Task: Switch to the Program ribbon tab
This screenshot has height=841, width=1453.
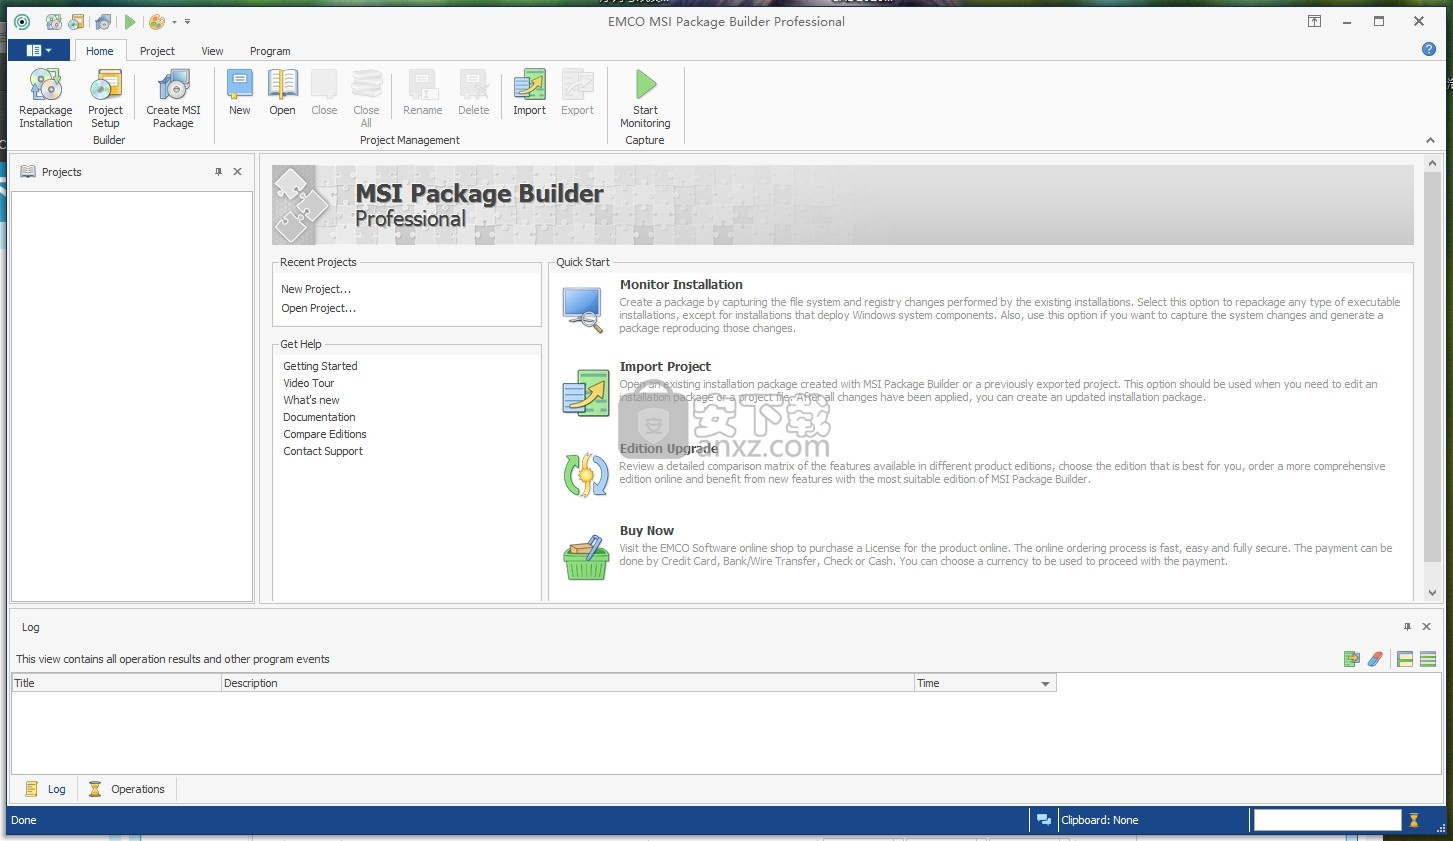Action: tap(270, 51)
